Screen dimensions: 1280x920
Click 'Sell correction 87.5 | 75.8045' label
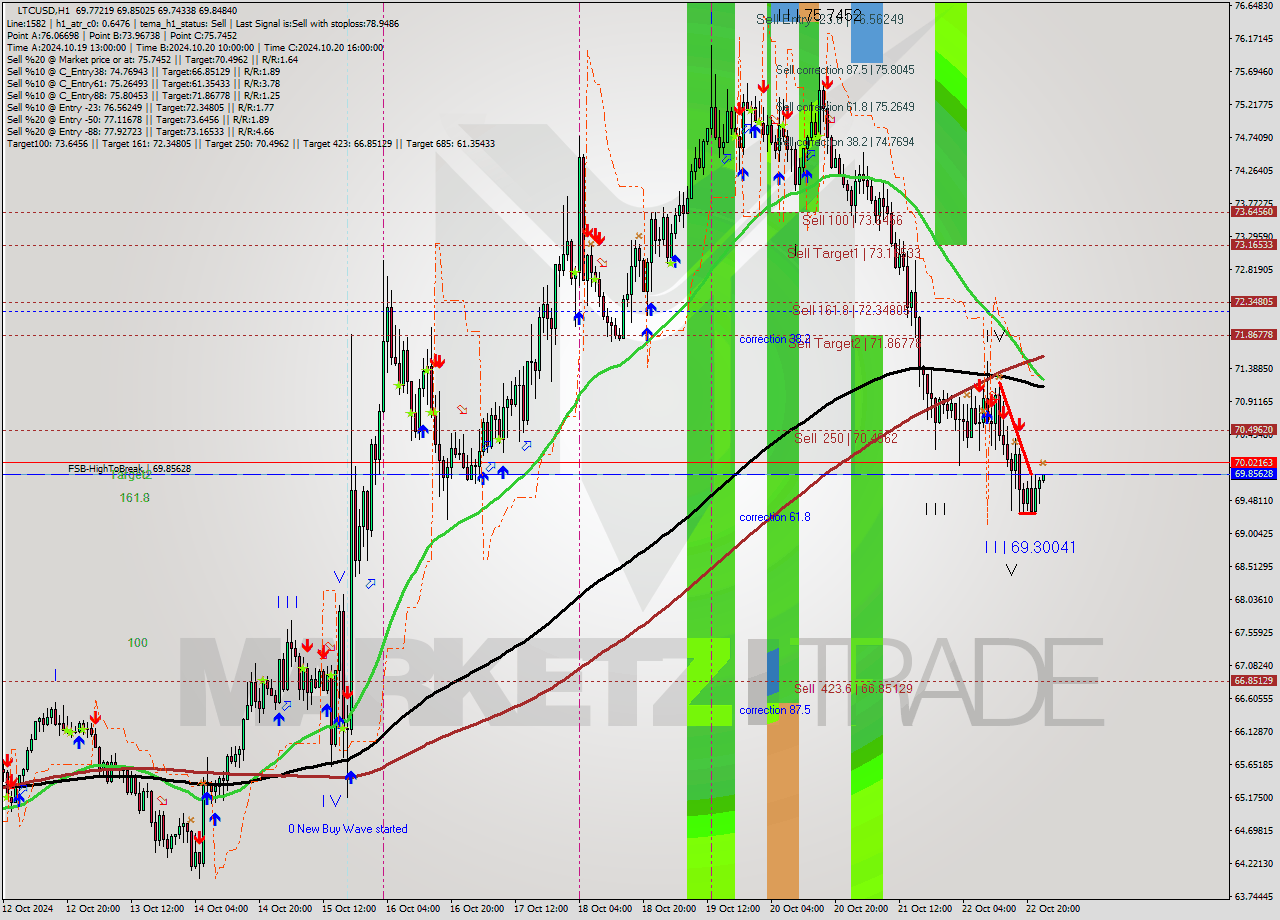click(x=845, y=70)
